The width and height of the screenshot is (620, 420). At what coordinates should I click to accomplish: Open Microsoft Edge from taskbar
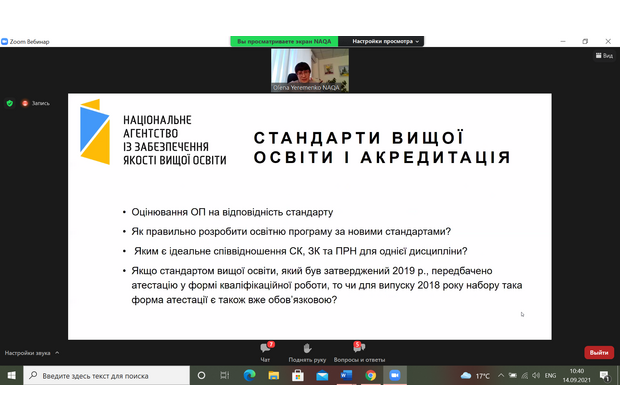[250, 375]
